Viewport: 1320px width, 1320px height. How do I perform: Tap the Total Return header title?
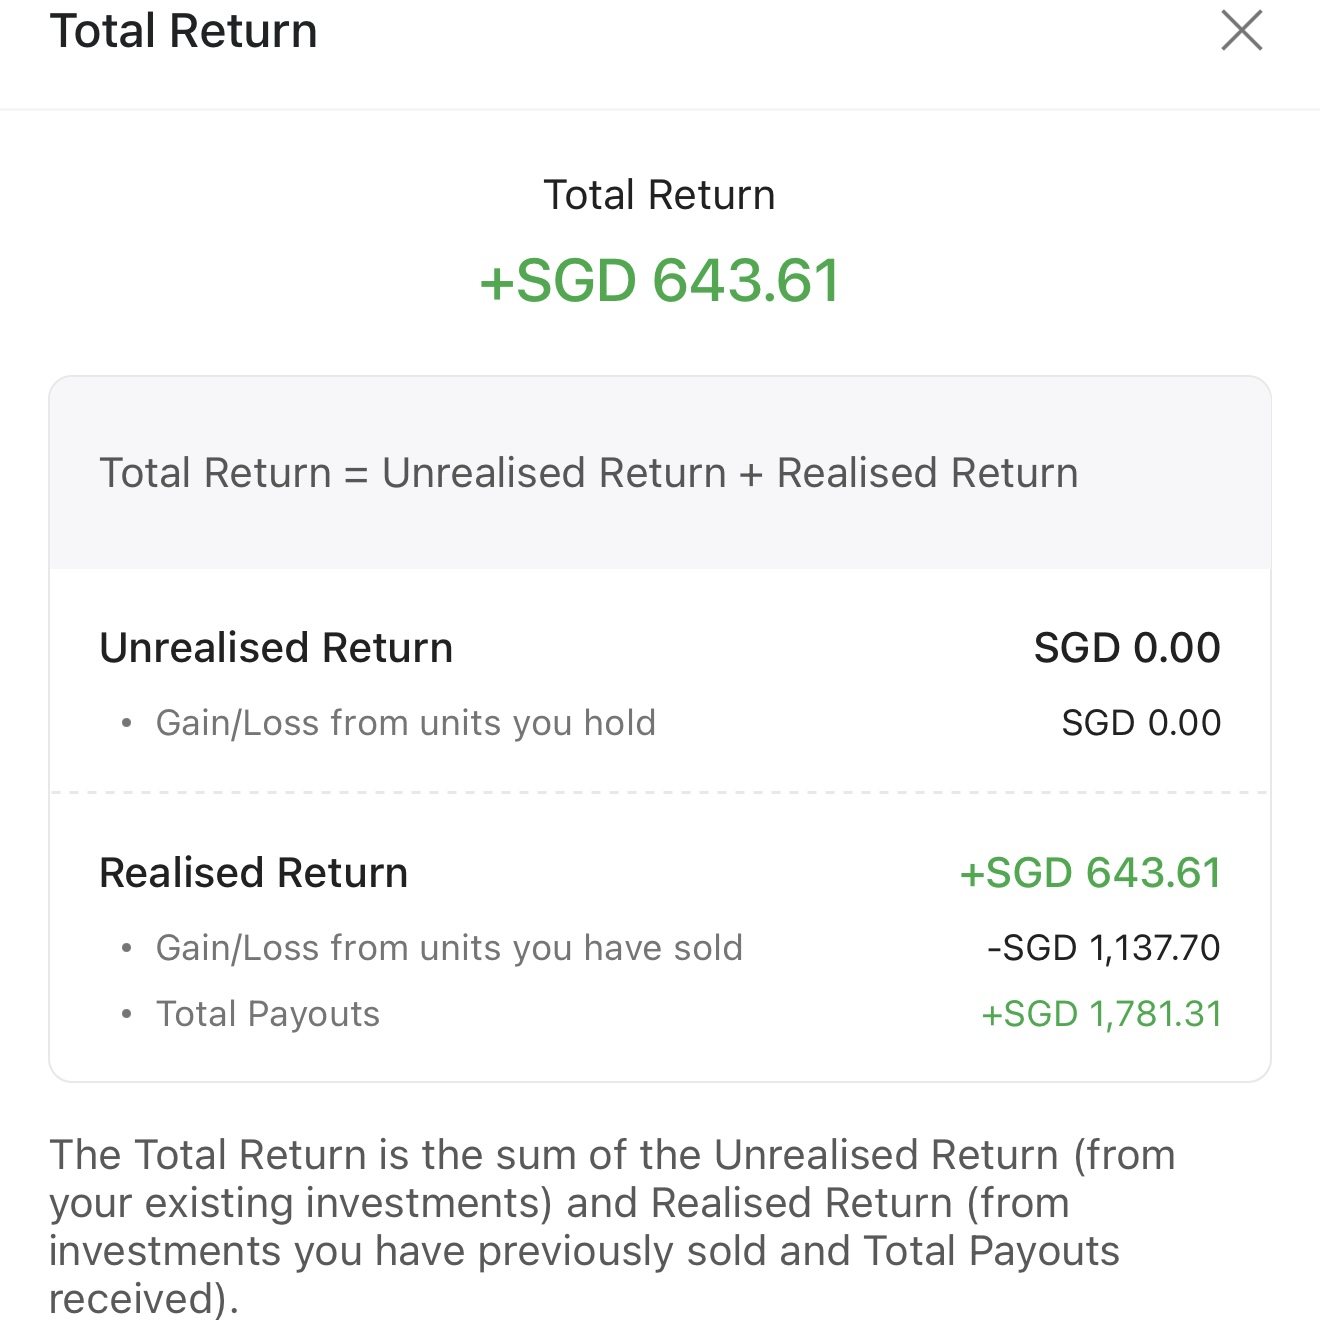(x=184, y=31)
